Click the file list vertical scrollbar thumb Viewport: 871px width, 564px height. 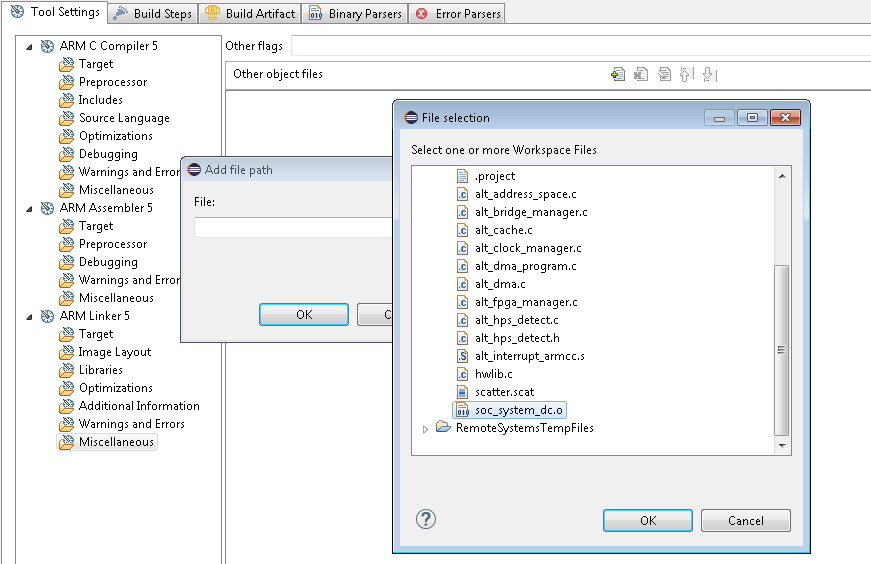coord(782,350)
